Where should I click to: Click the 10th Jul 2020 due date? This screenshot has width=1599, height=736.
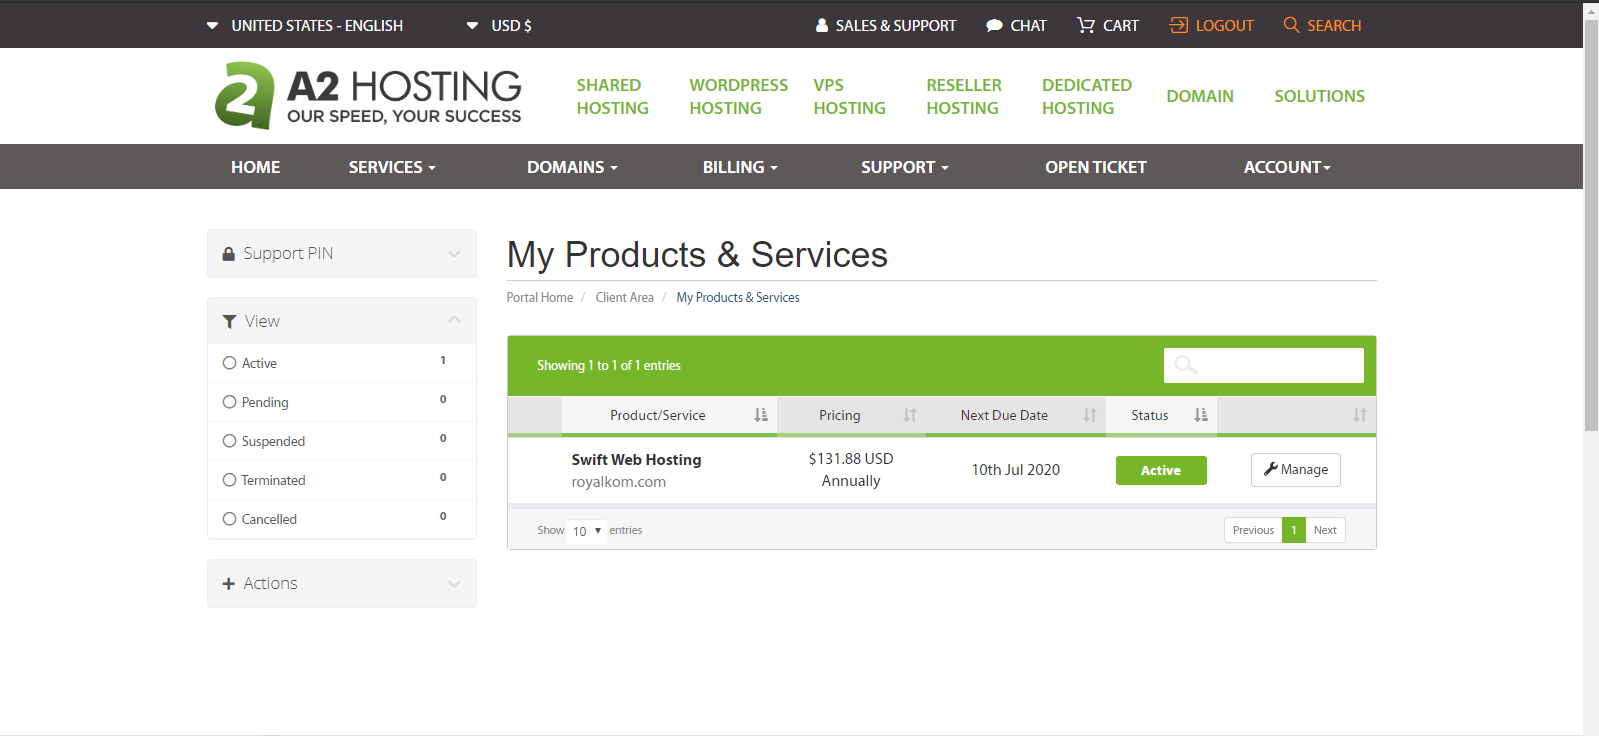tap(1016, 470)
